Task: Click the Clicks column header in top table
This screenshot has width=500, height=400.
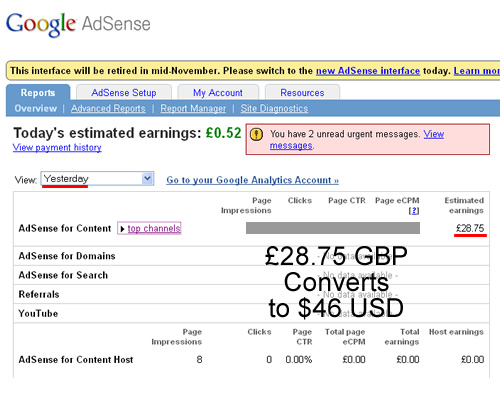Action: 300,201
